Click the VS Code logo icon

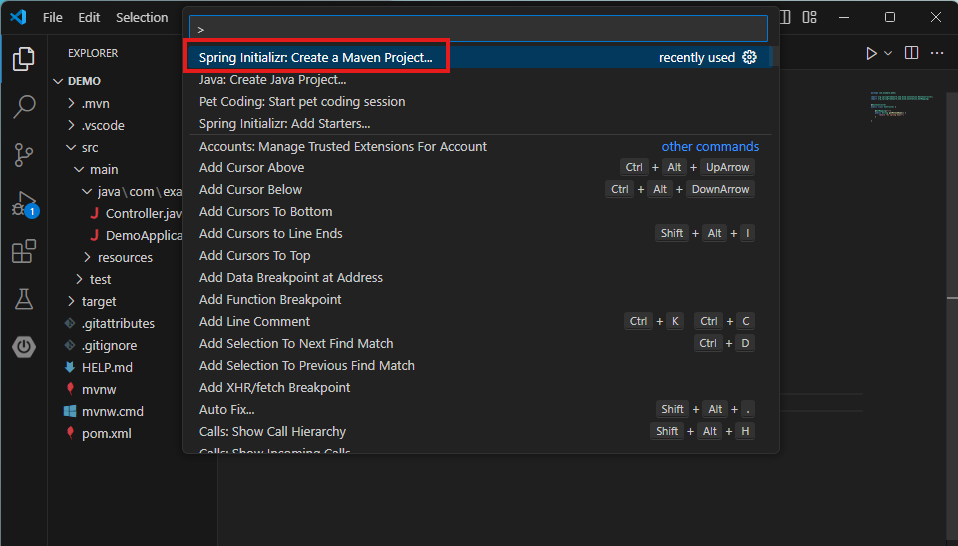point(18,17)
